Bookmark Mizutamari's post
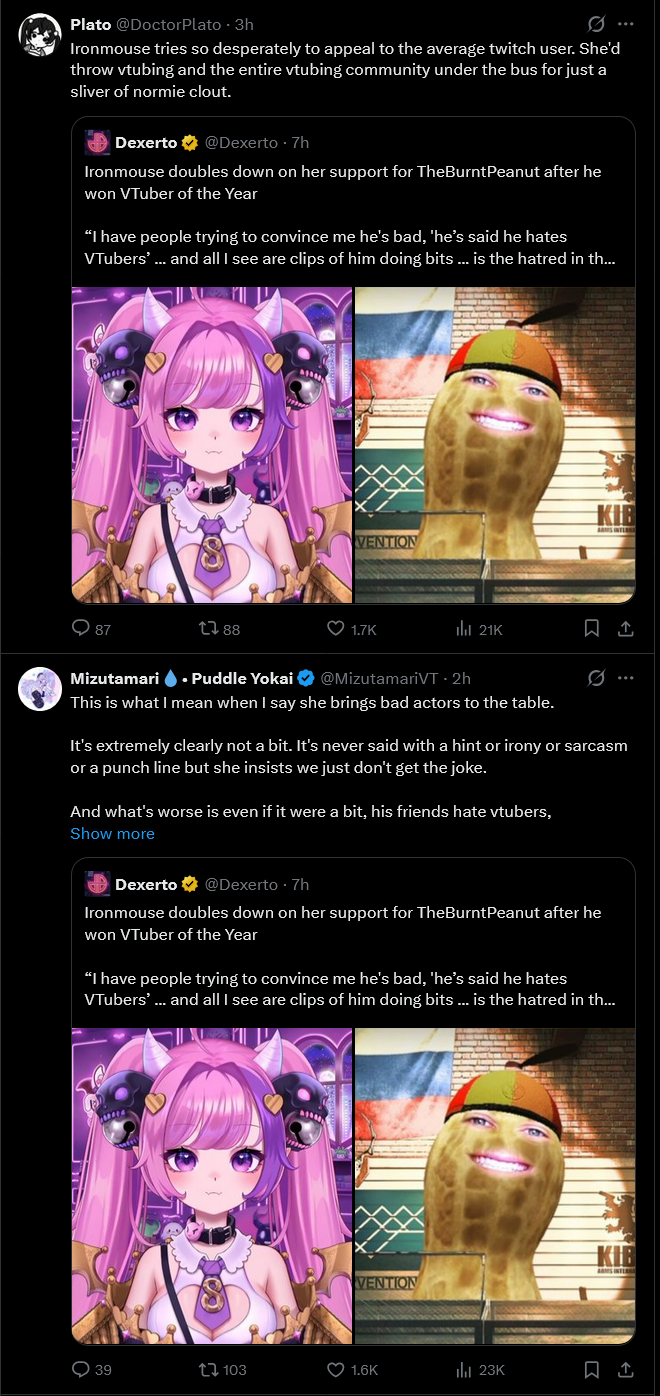Screen dimensions: 660x1396 click(591, 1369)
